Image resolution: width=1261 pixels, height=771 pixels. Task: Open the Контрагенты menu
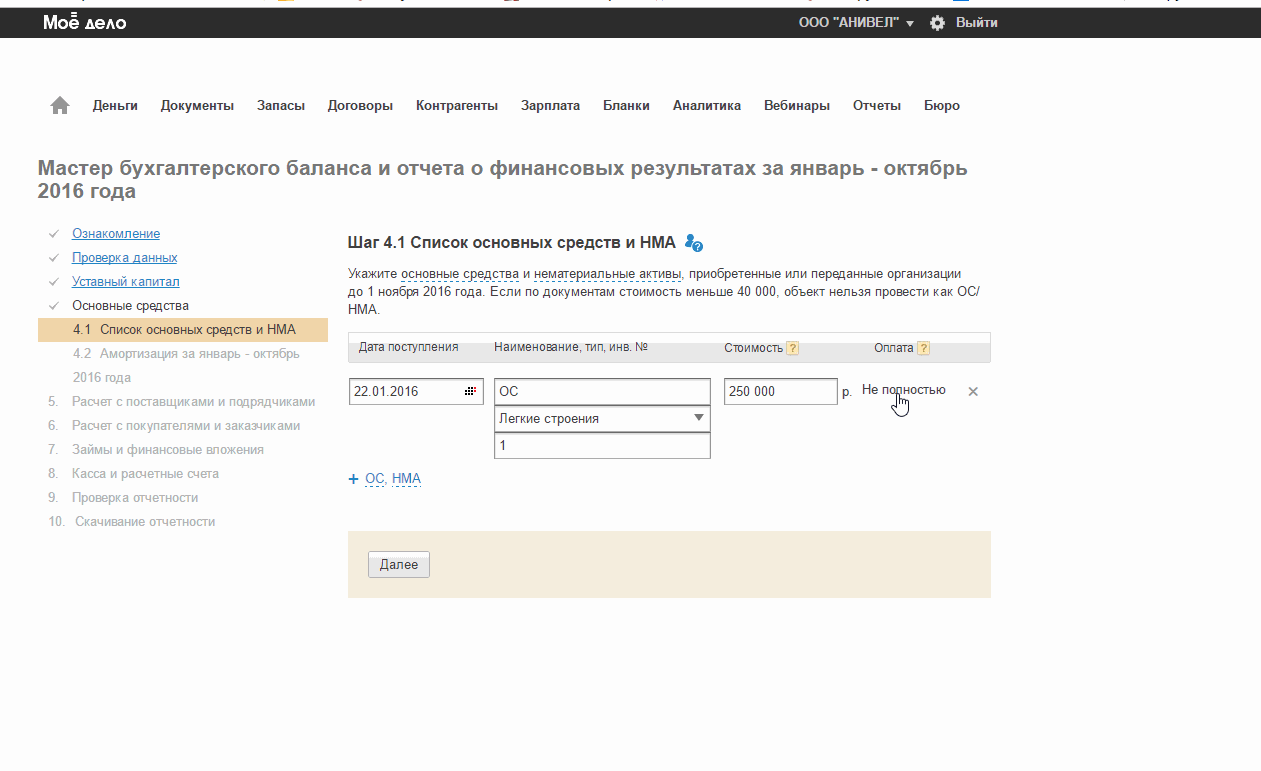pyautogui.click(x=457, y=105)
